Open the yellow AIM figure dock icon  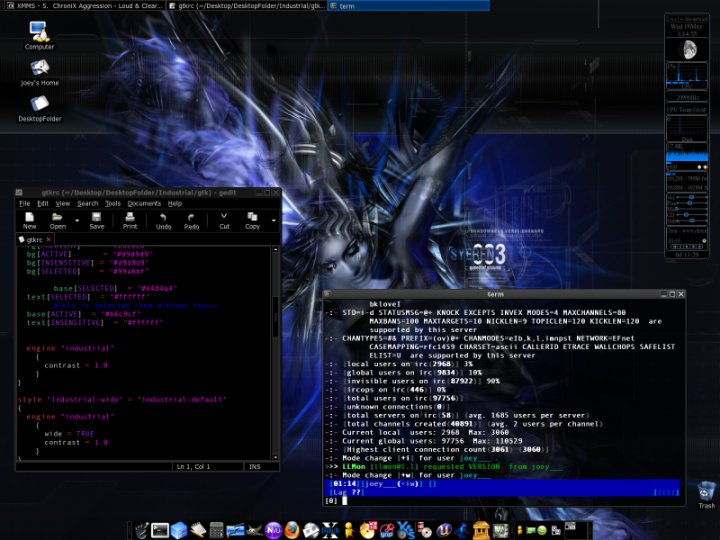[348, 530]
